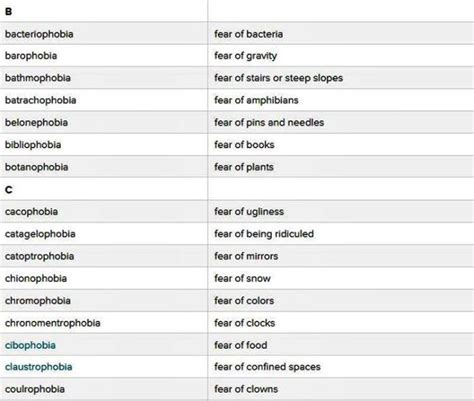Click the section heading letter C
Screen dimensions: 474x401
[9, 190]
